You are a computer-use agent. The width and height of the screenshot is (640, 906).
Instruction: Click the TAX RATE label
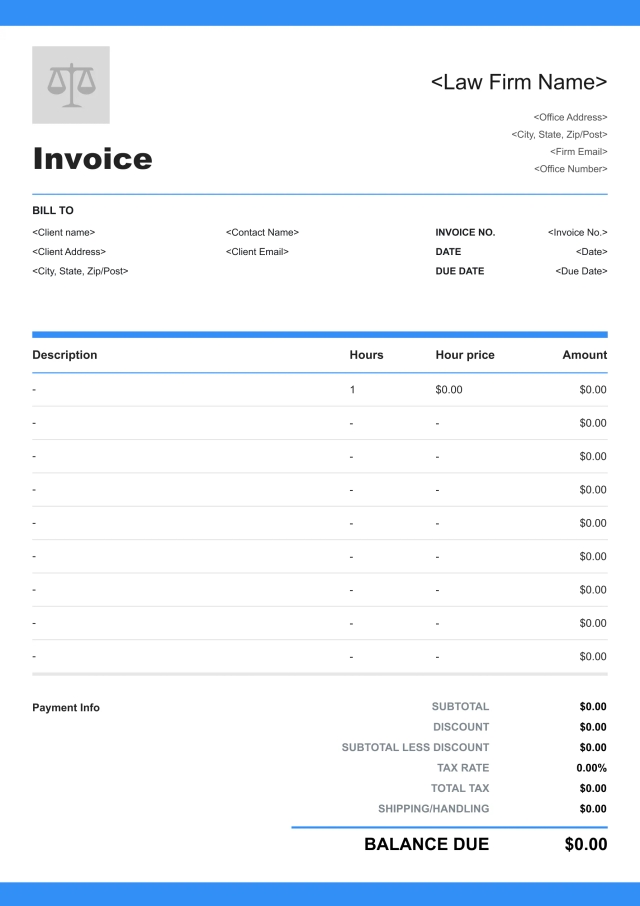(x=463, y=768)
